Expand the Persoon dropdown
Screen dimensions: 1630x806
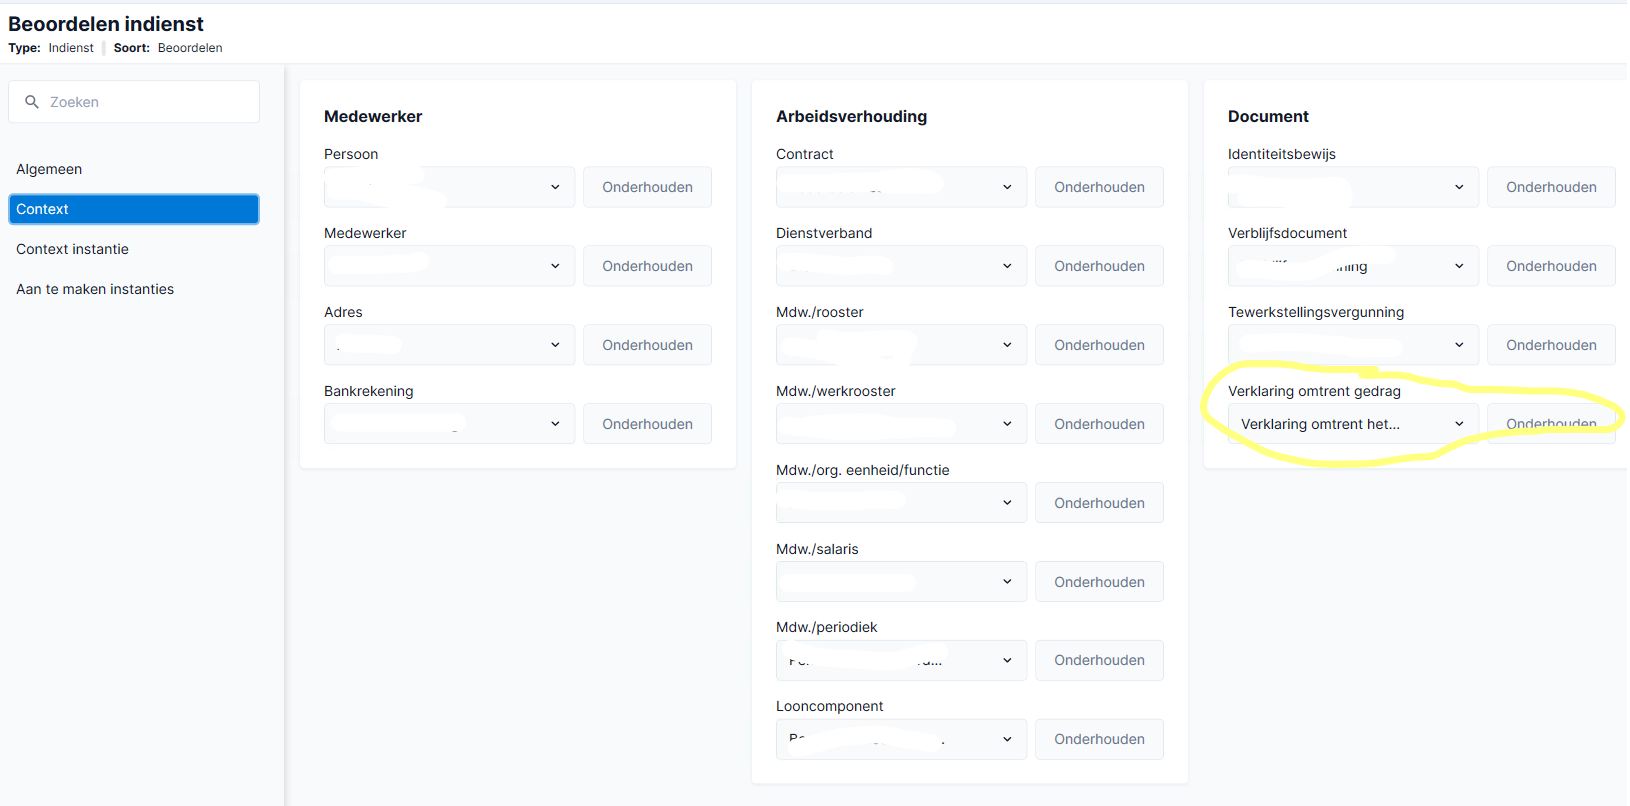pyautogui.click(x=450, y=187)
